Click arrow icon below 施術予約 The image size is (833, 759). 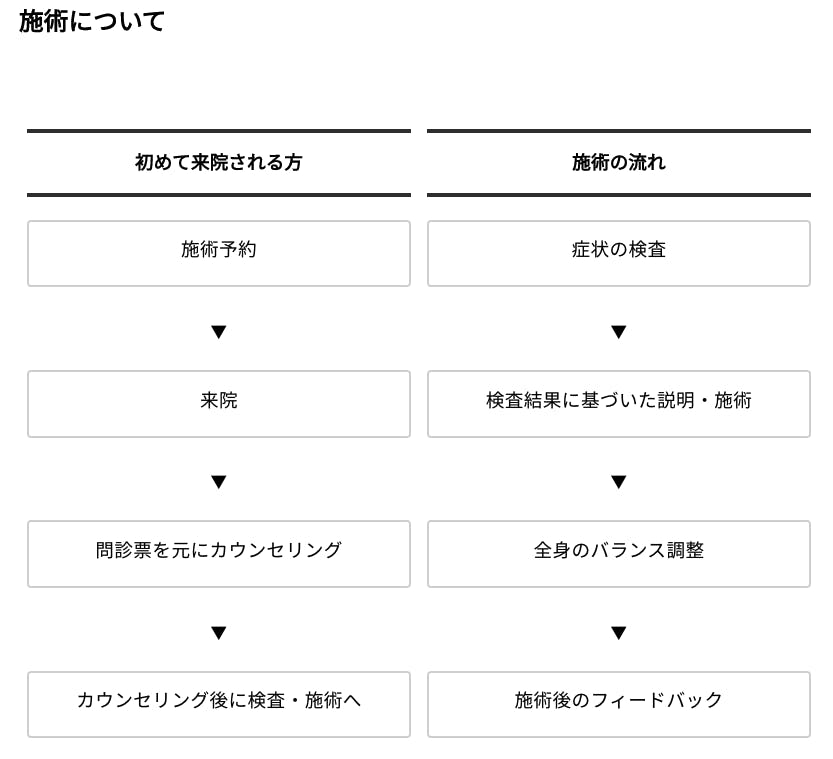tap(219, 332)
